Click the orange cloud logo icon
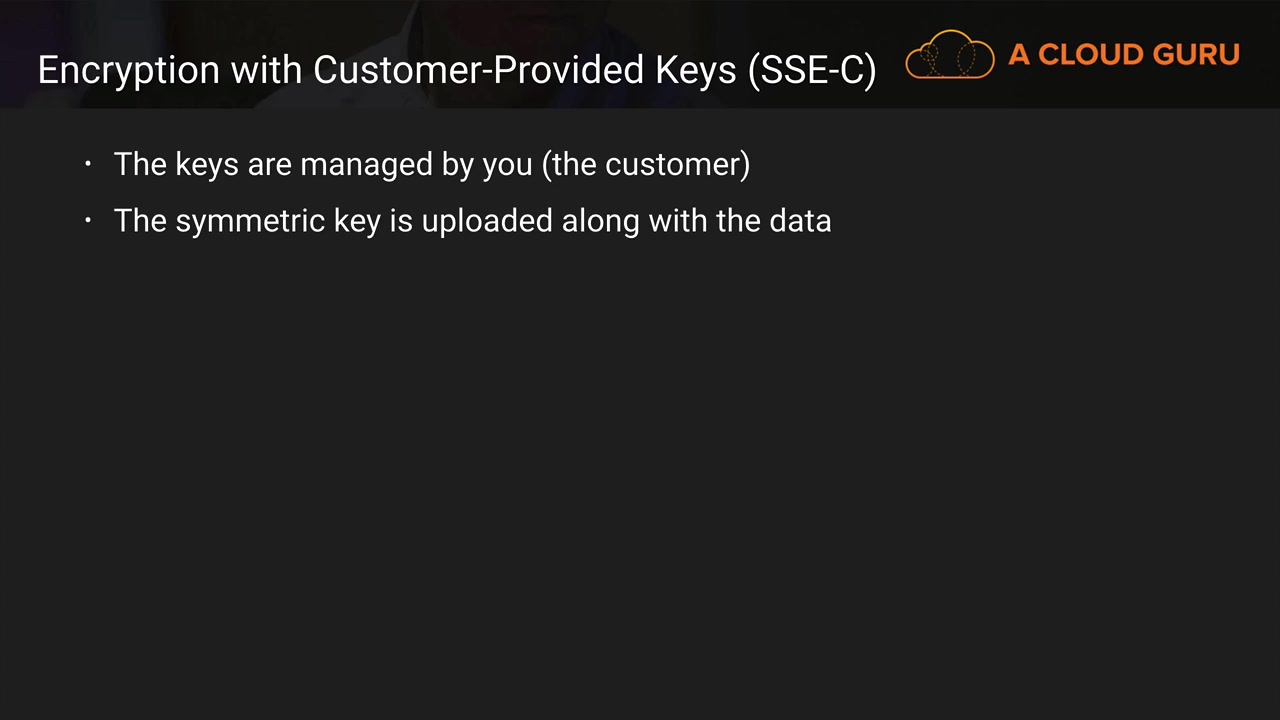The width and height of the screenshot is (1280, 720). coord(949,55)
